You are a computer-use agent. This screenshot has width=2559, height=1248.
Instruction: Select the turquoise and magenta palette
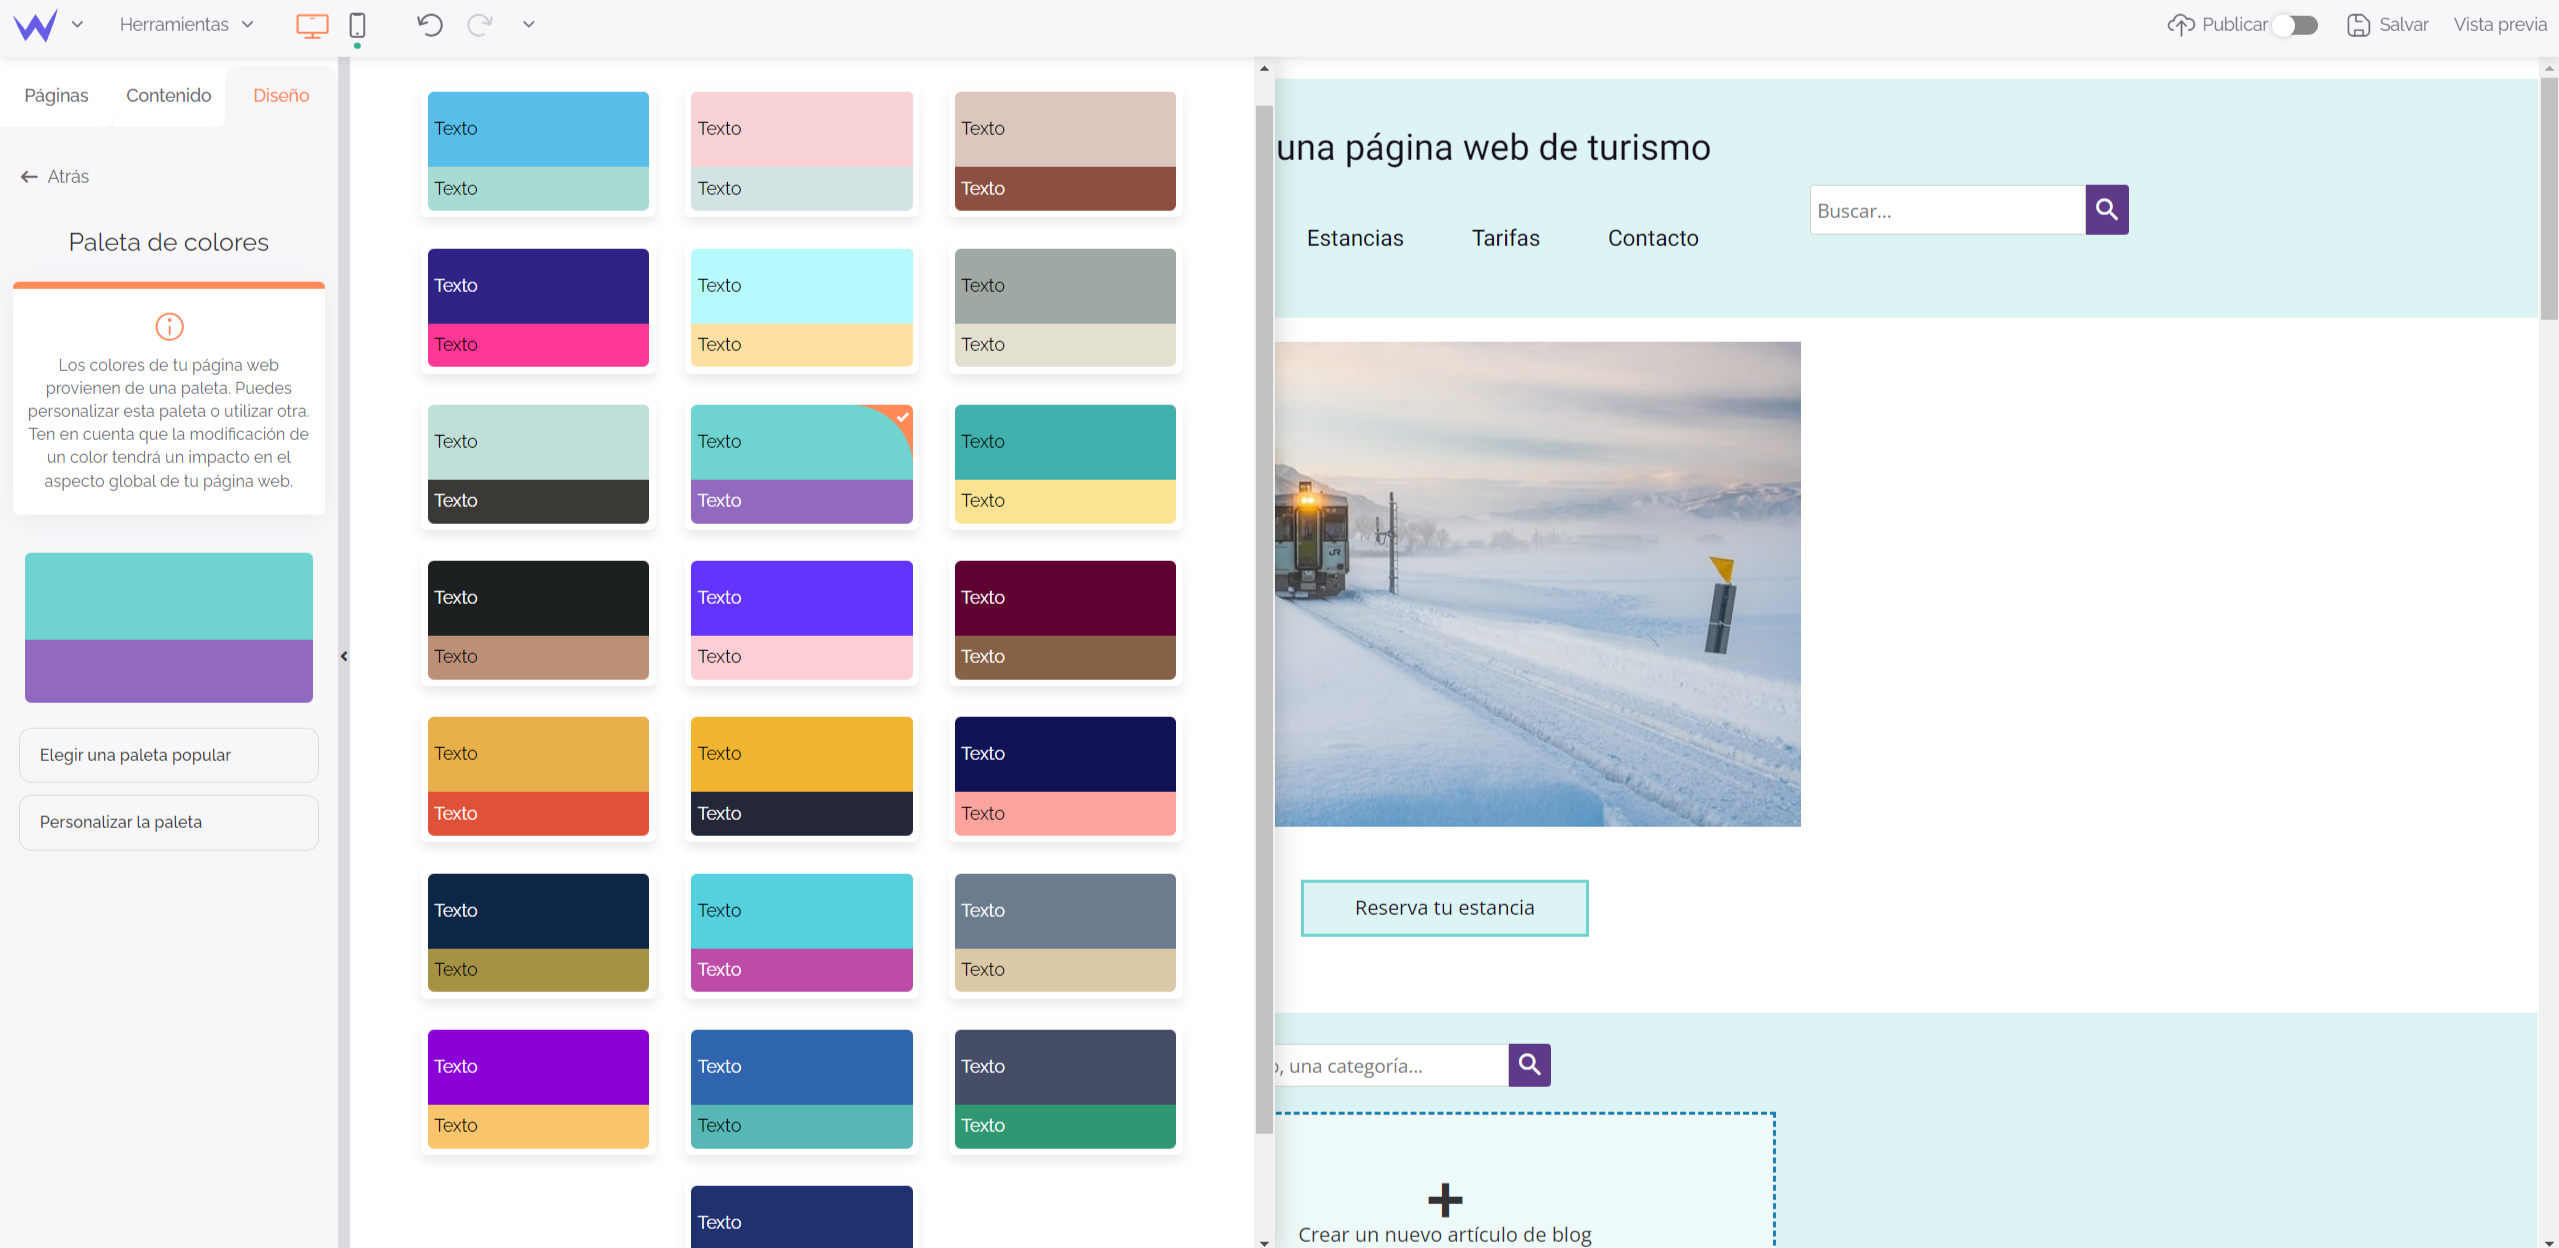[801, 933]
